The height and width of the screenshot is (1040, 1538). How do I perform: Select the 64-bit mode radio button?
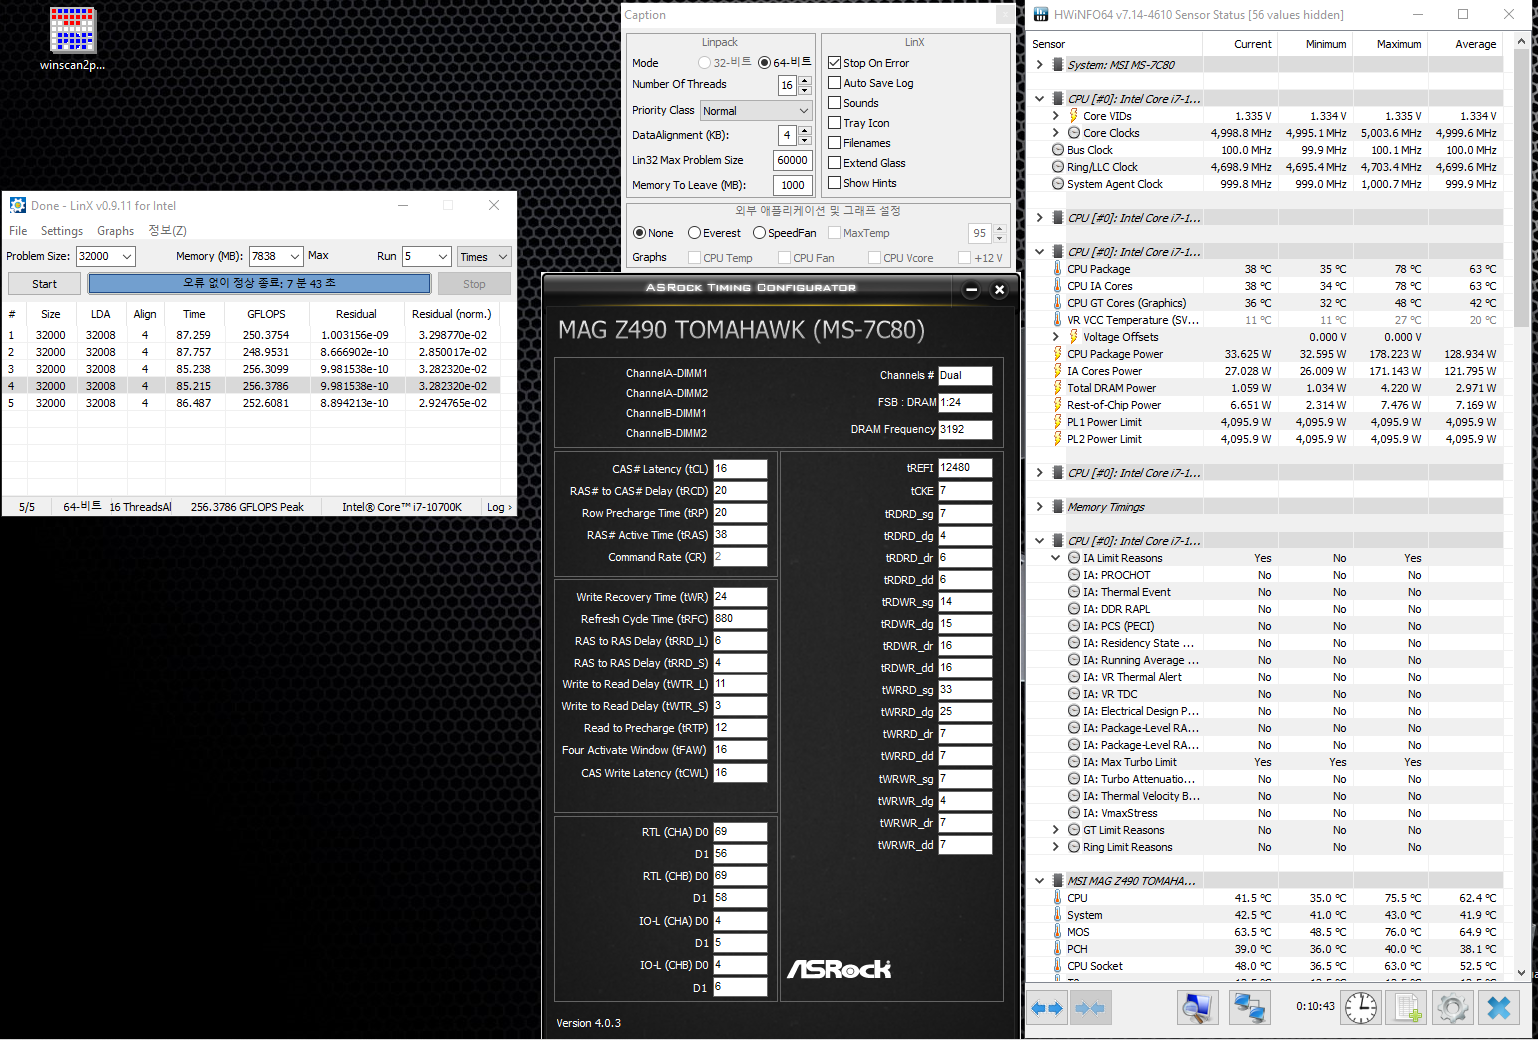click(765, 63)
